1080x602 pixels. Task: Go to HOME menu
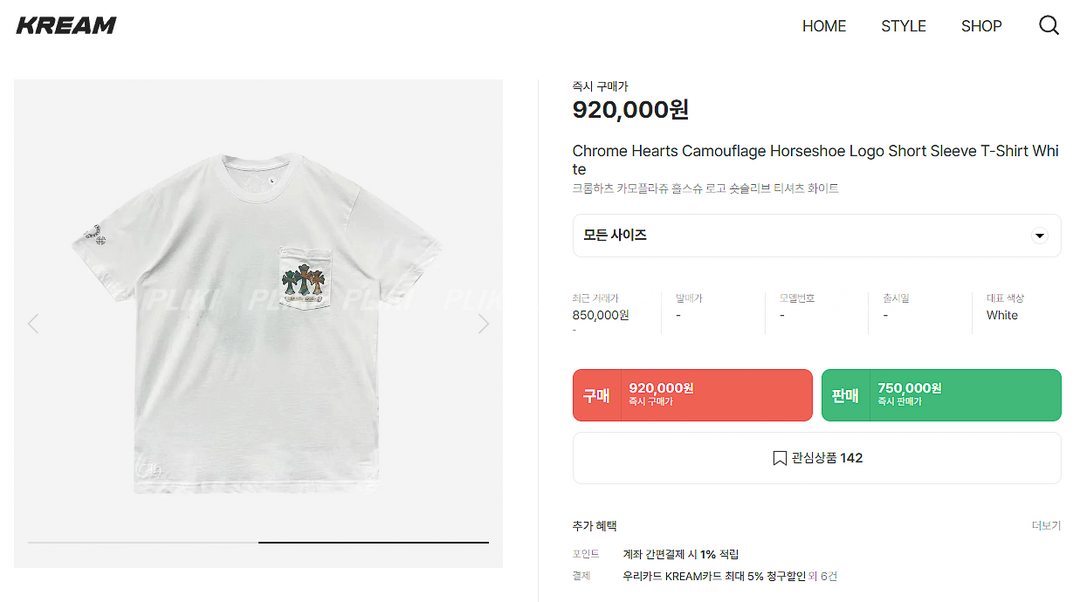pyautogui.click(x=824, y=26)
